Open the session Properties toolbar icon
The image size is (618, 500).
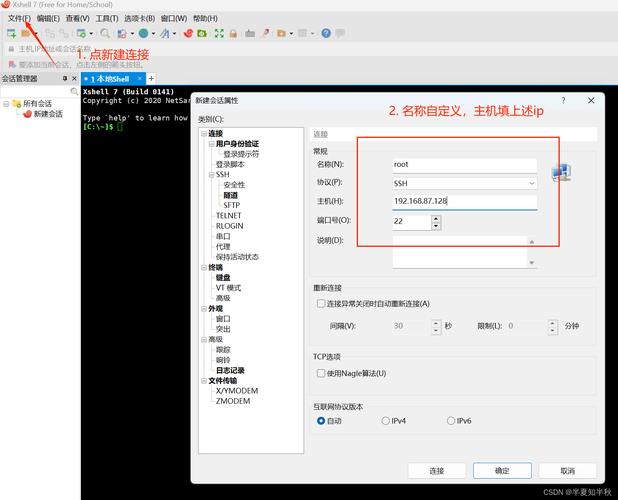(81, 33)
